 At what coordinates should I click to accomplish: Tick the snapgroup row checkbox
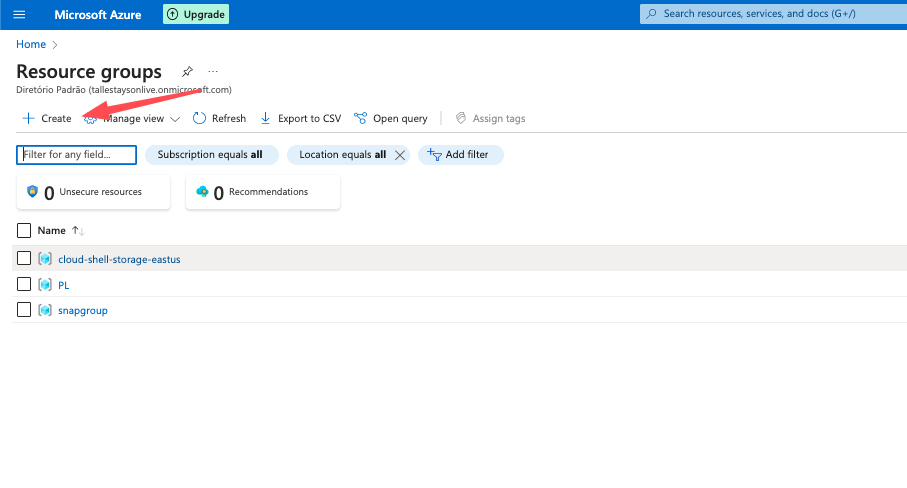click(24, 310)
